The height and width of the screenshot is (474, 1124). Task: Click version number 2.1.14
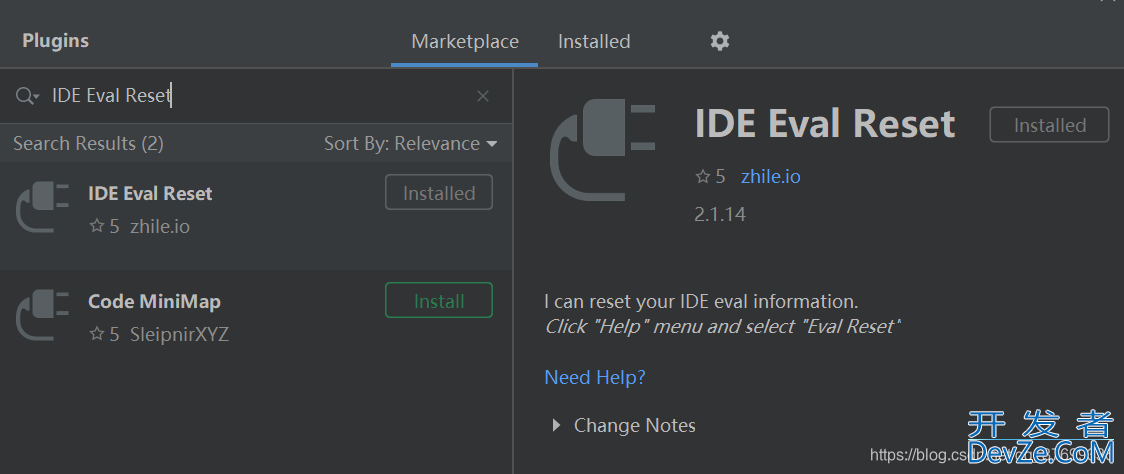[720, 214]
